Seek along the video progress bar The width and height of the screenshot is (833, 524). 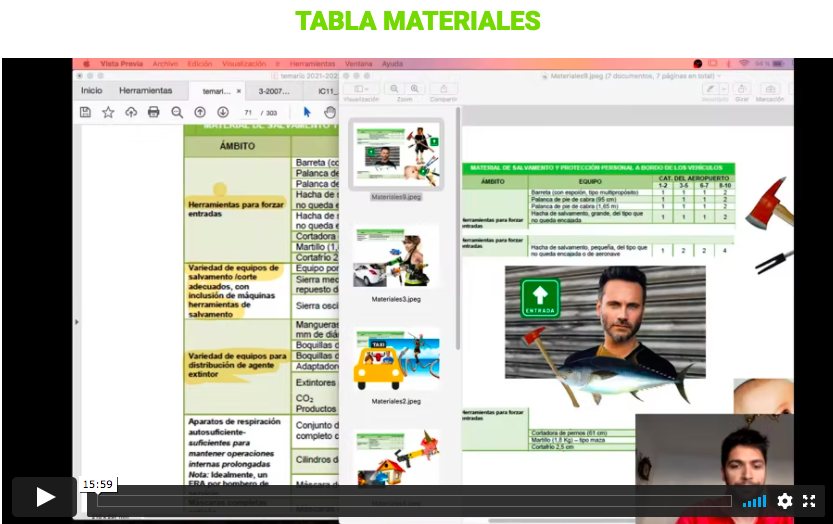click(x=414, y=501)
